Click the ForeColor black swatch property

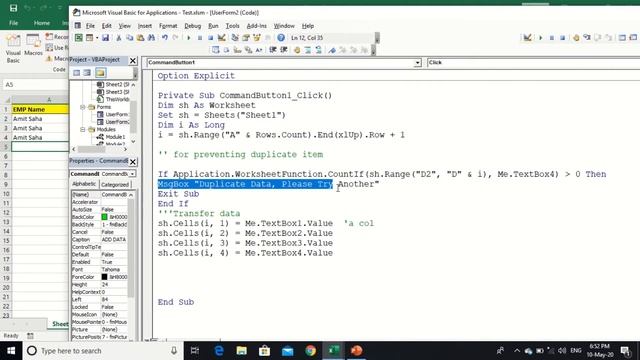[104, 277]
